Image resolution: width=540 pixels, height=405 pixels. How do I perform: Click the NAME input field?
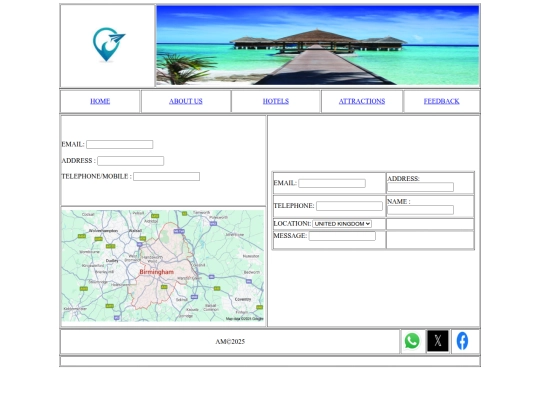(x=420, y=210)
